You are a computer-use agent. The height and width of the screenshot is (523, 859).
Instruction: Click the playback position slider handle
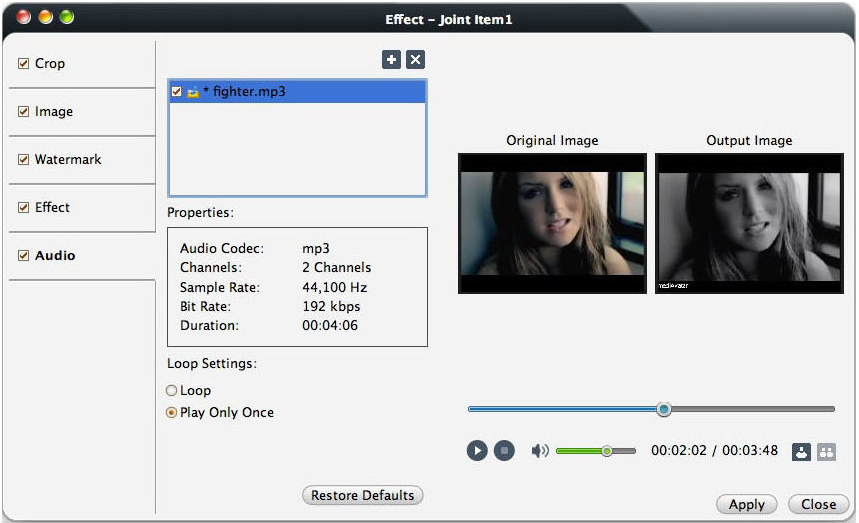tap(664, 409)
